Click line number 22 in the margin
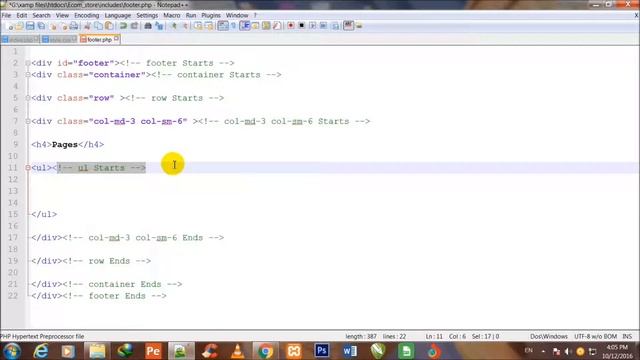Screen dimensions: 640x360 click(x=13, y=296)
